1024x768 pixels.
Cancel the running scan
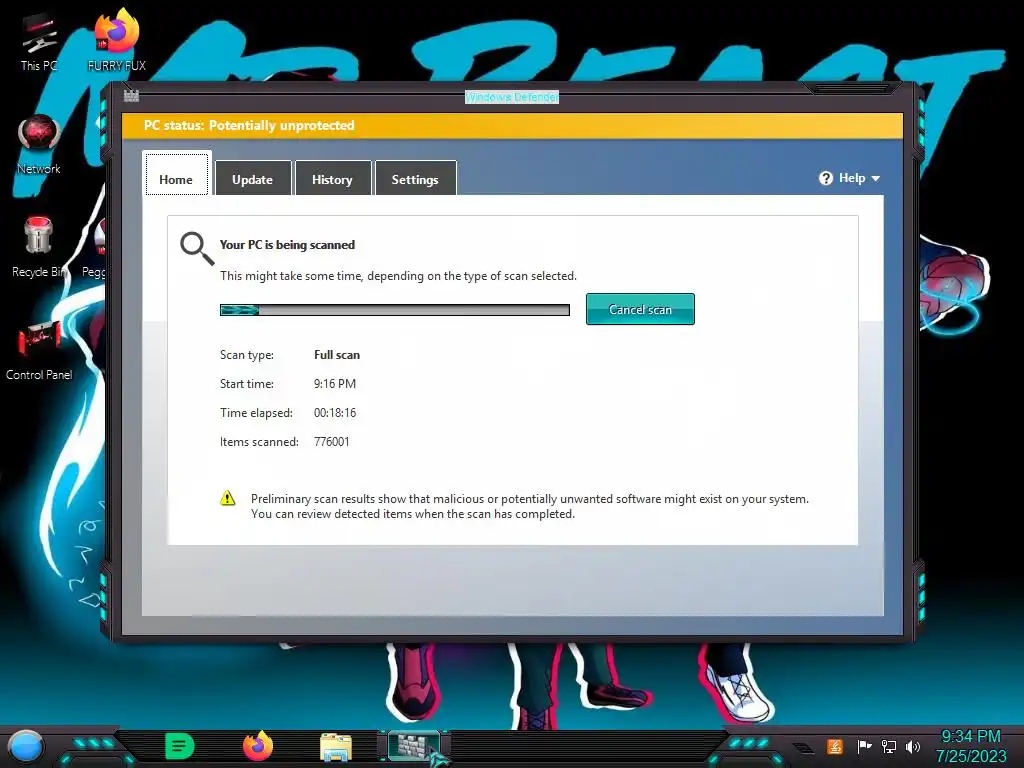coord(640,309)
